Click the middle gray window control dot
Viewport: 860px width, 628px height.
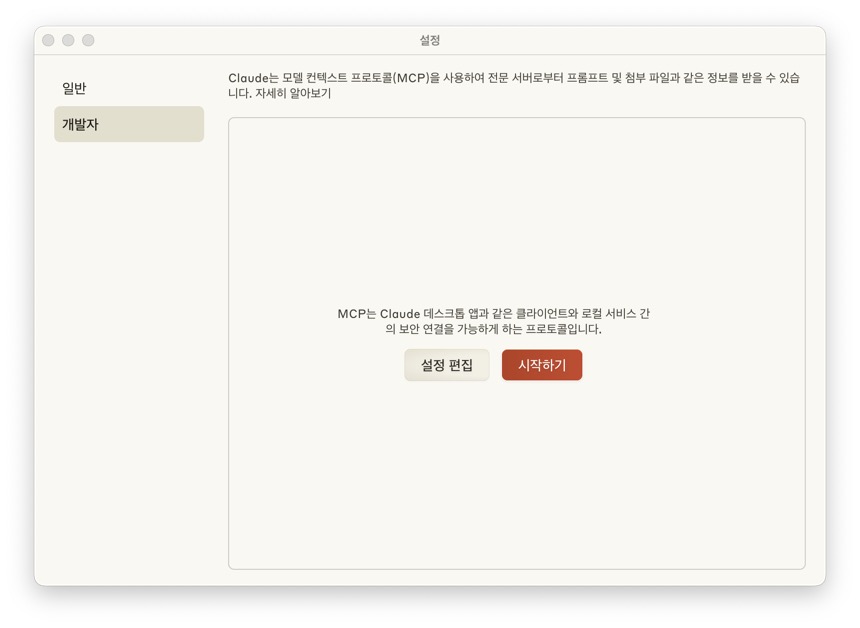68,40
